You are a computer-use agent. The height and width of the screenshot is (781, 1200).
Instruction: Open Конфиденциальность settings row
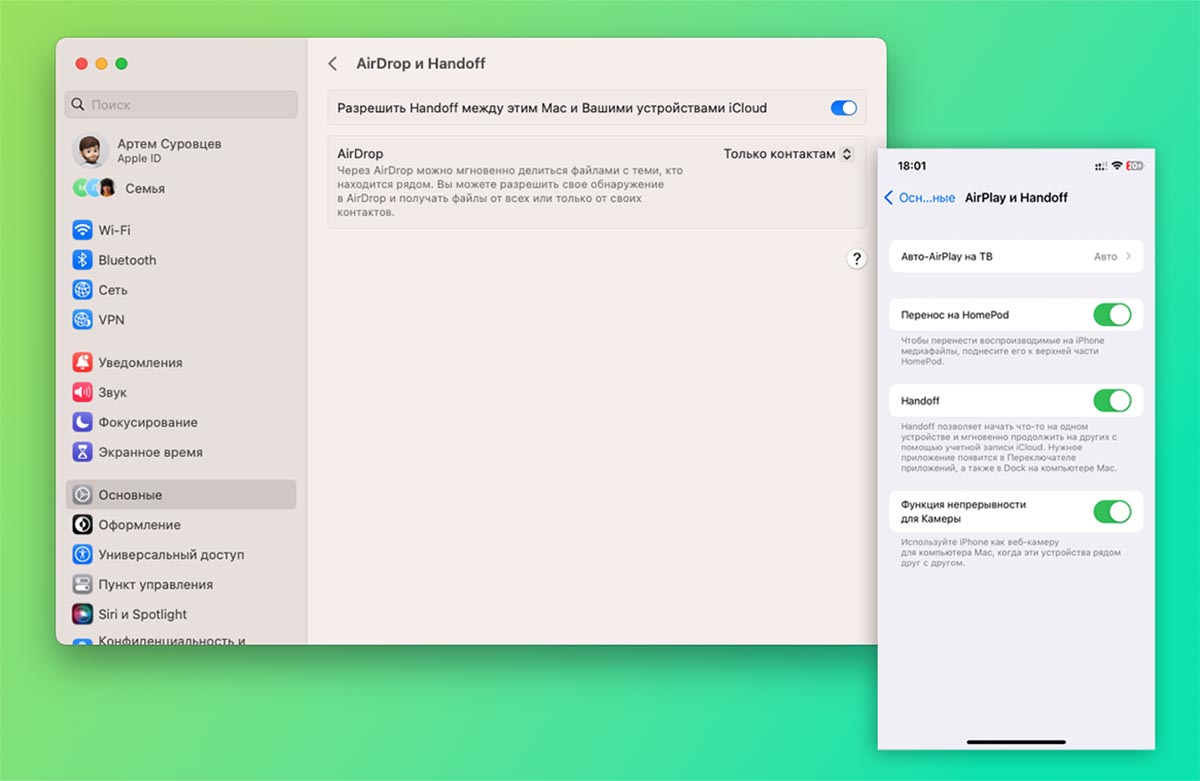click(181, 638)
